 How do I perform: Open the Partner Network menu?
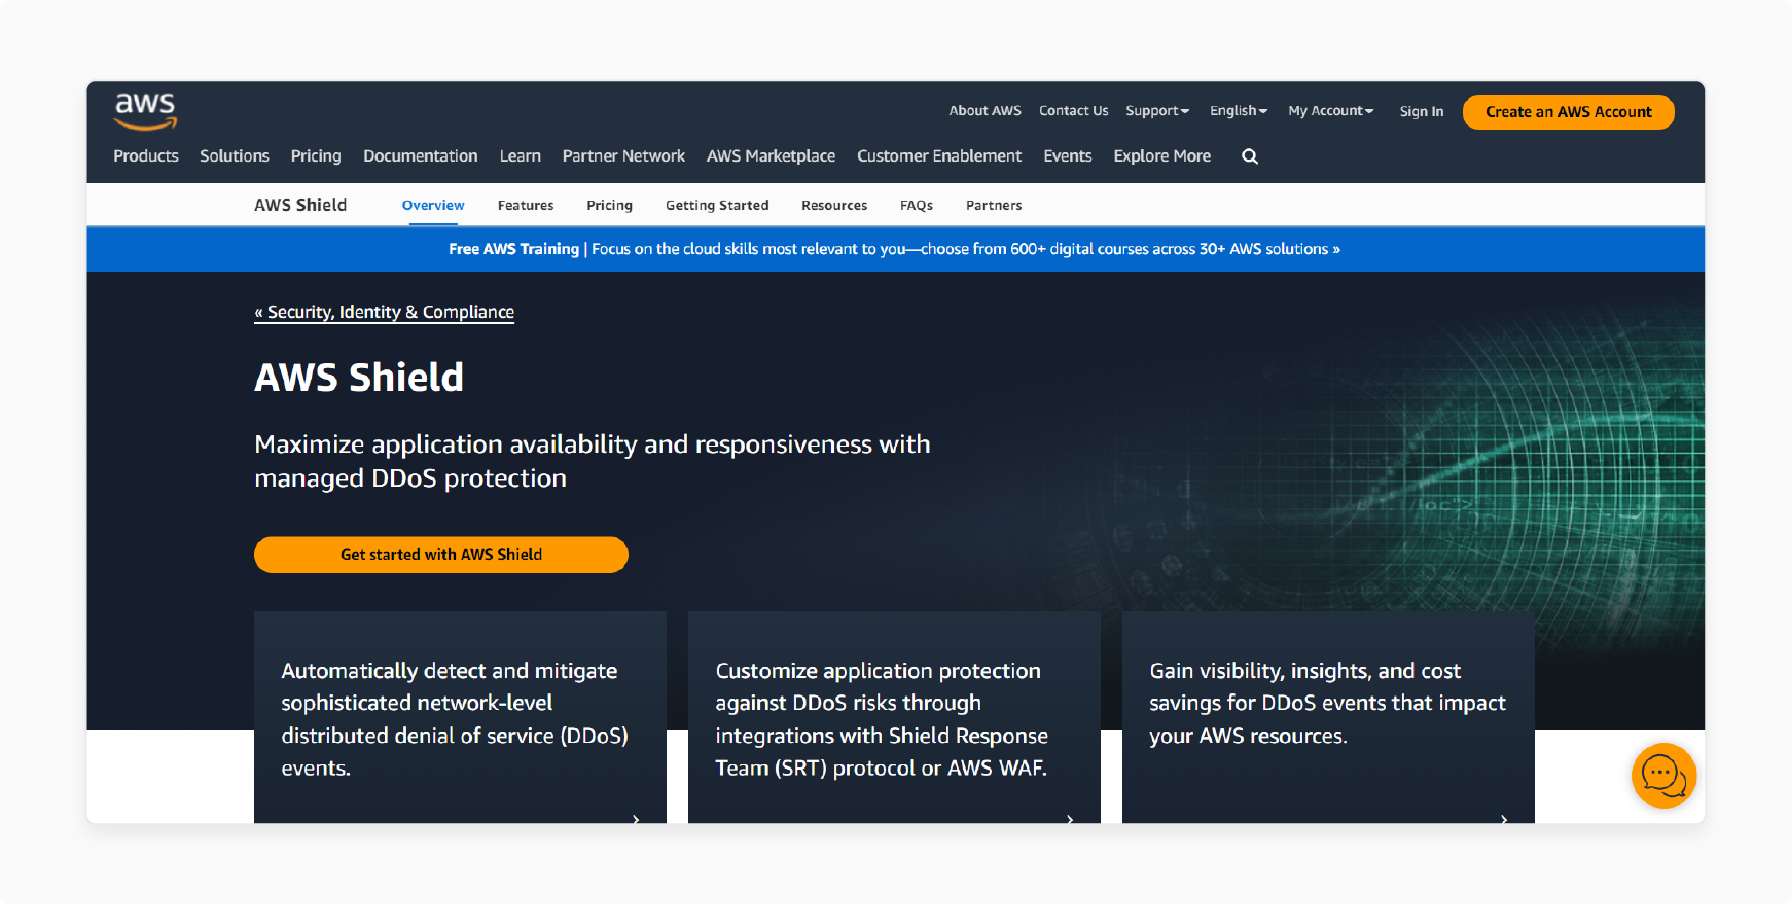coord(624,156)
